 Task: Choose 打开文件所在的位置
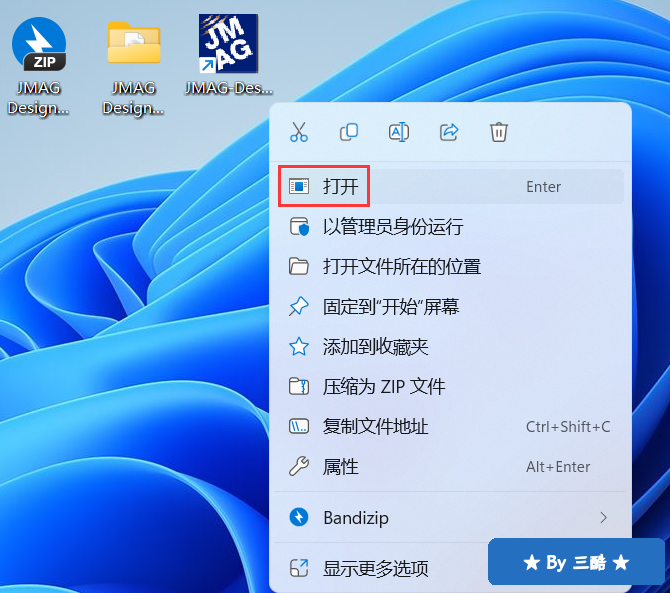coord(451,267)
